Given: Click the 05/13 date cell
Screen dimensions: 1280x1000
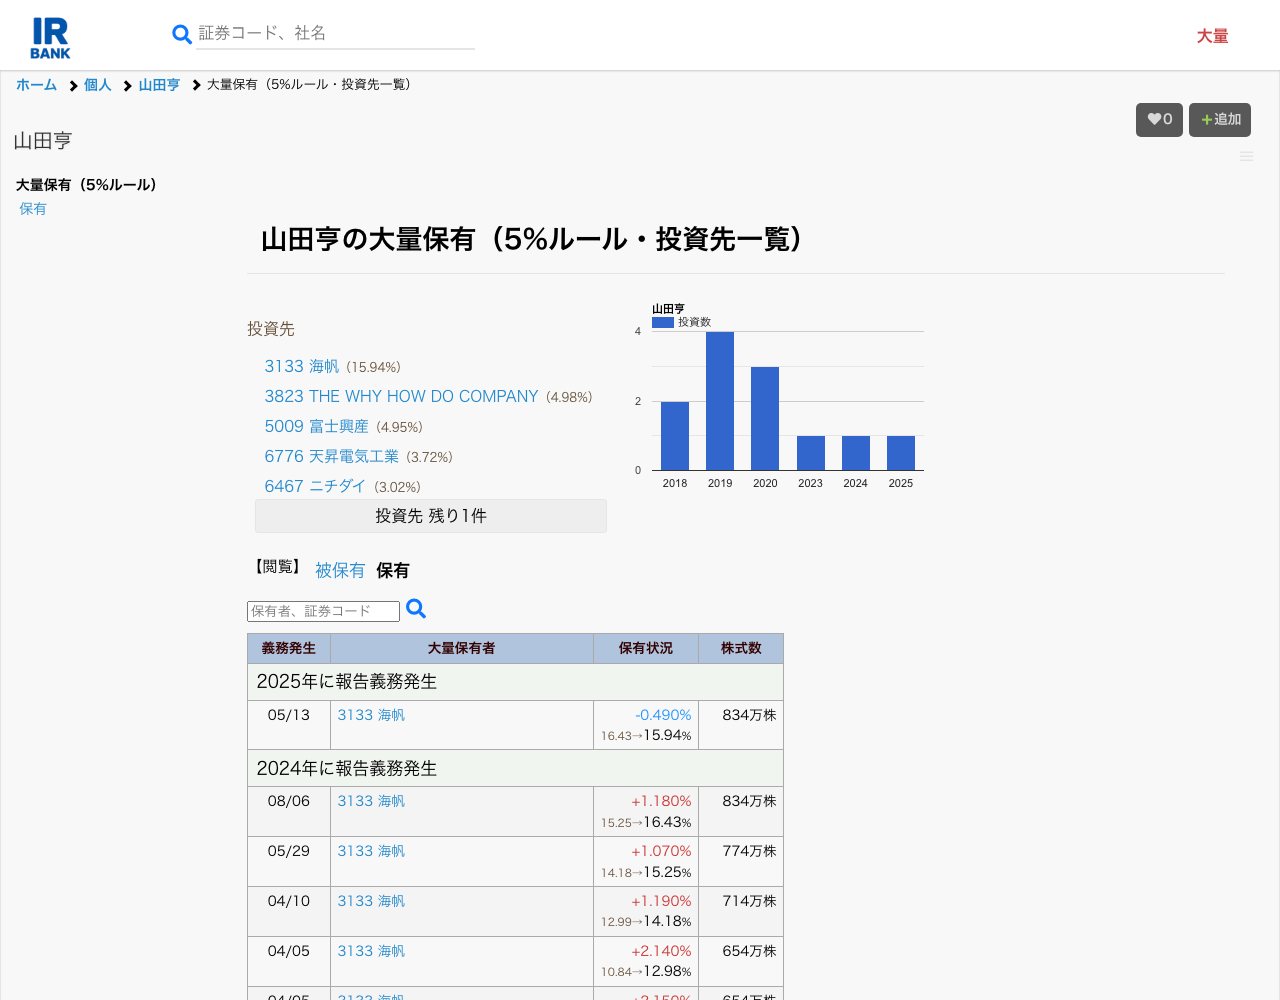Looking at the screenshot, I should 289,725.
